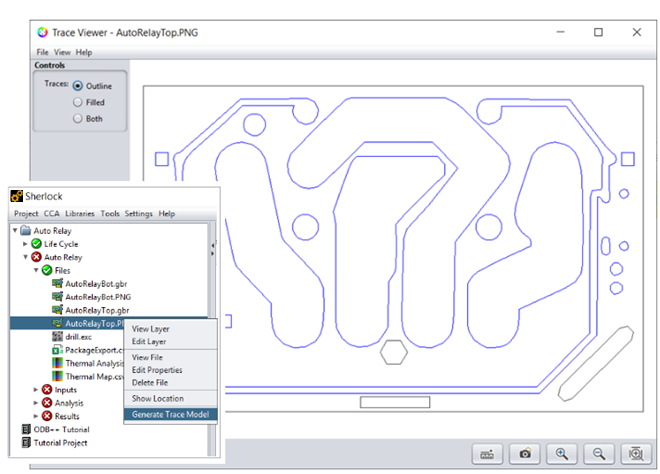
Task: Expand the Life Cycle tree node
Action: (x=25, y=244)
